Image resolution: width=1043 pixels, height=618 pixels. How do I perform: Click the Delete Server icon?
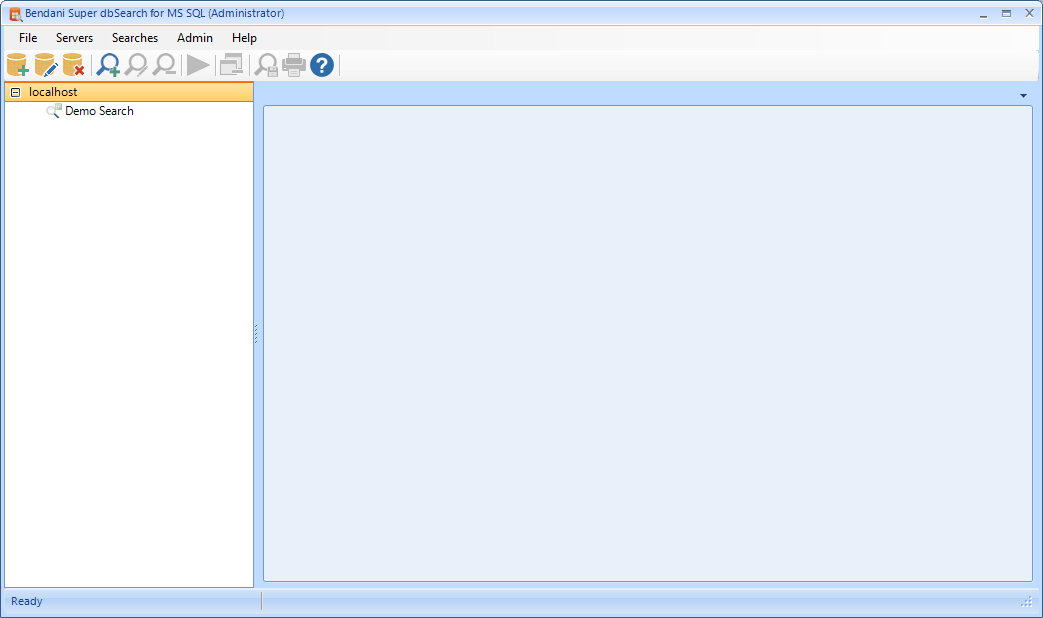click(73, 66)
